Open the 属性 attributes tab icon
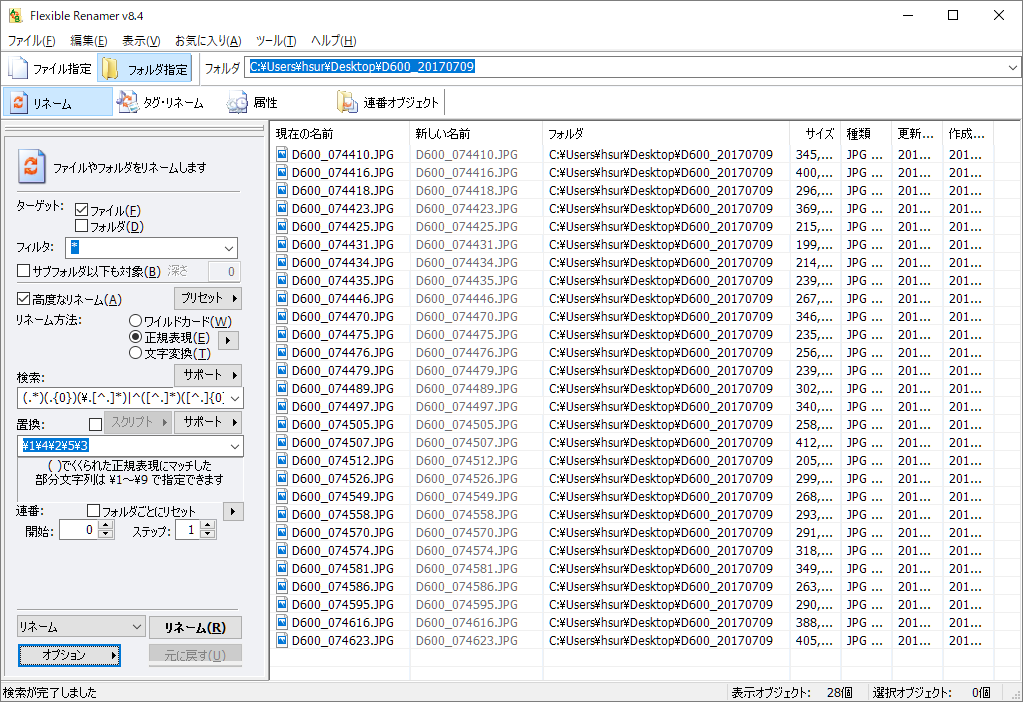The width and height of the screenshot is (1023, 702). (x=237, y=102)
